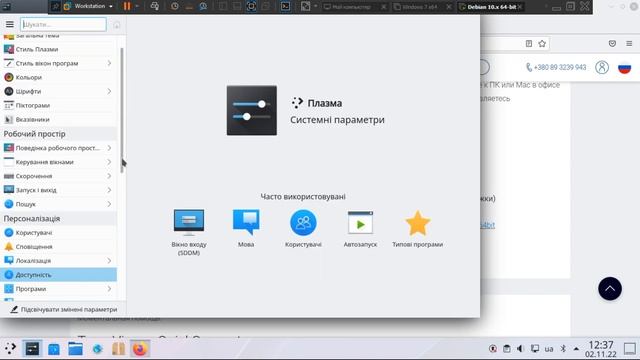Open Скорочення (Shortcuts) settings
This screenshot has height=360, width=640.
coord(58,176)
